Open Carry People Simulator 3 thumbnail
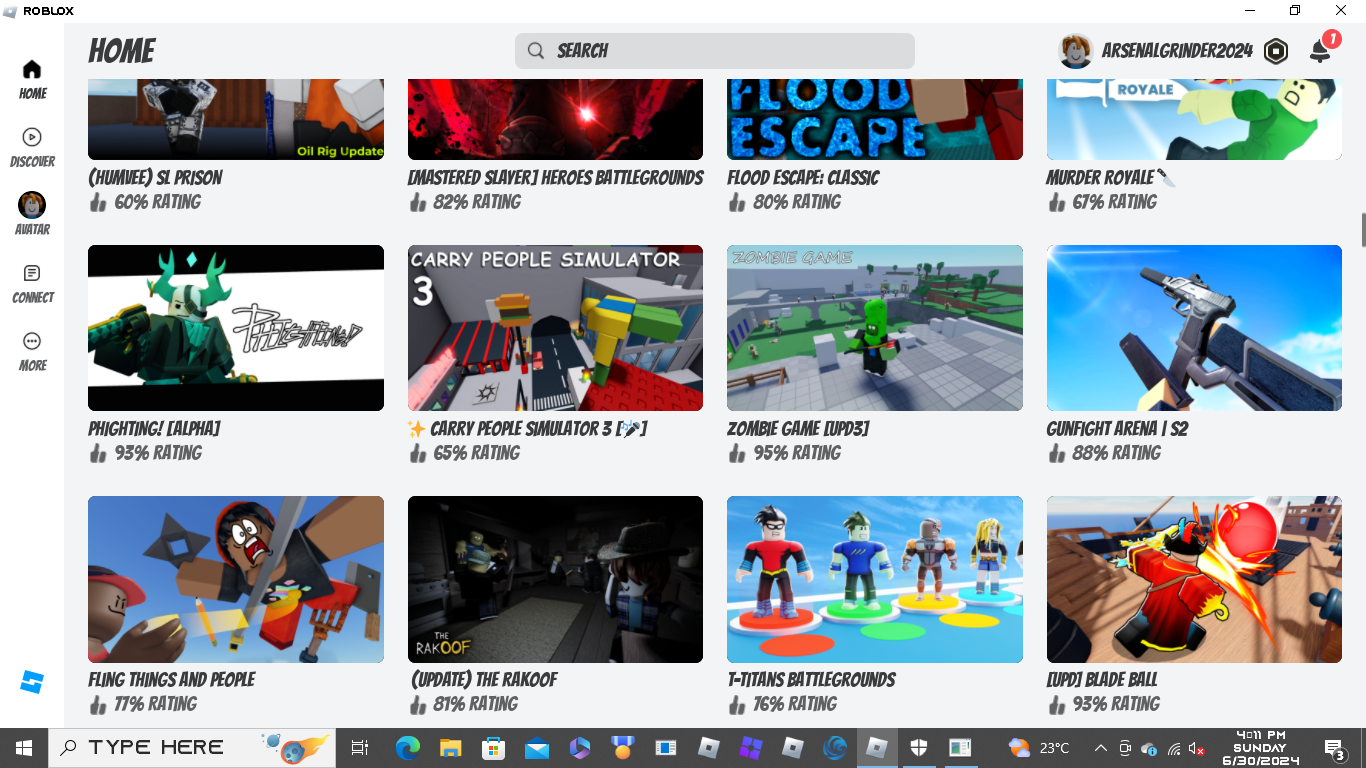Screen dimensions: 1366x768 pyautogui.click(x=555, y=328)
